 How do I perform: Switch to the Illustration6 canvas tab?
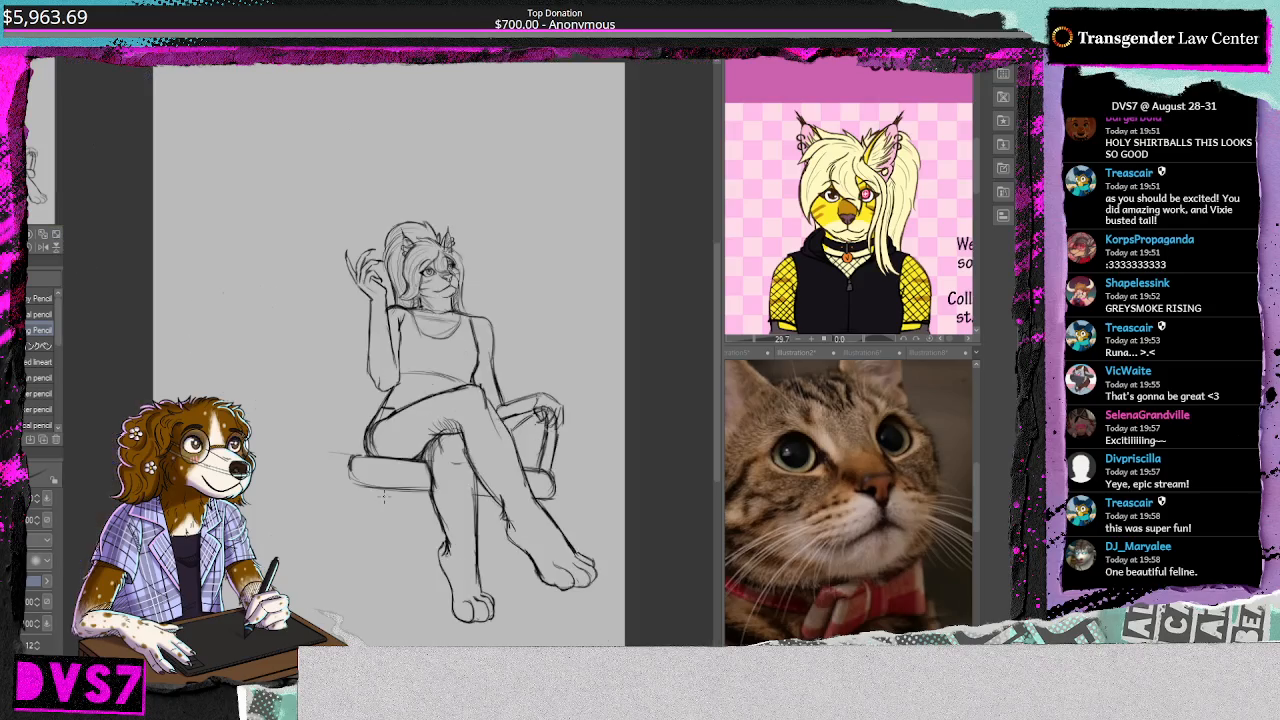click(863, 352)
